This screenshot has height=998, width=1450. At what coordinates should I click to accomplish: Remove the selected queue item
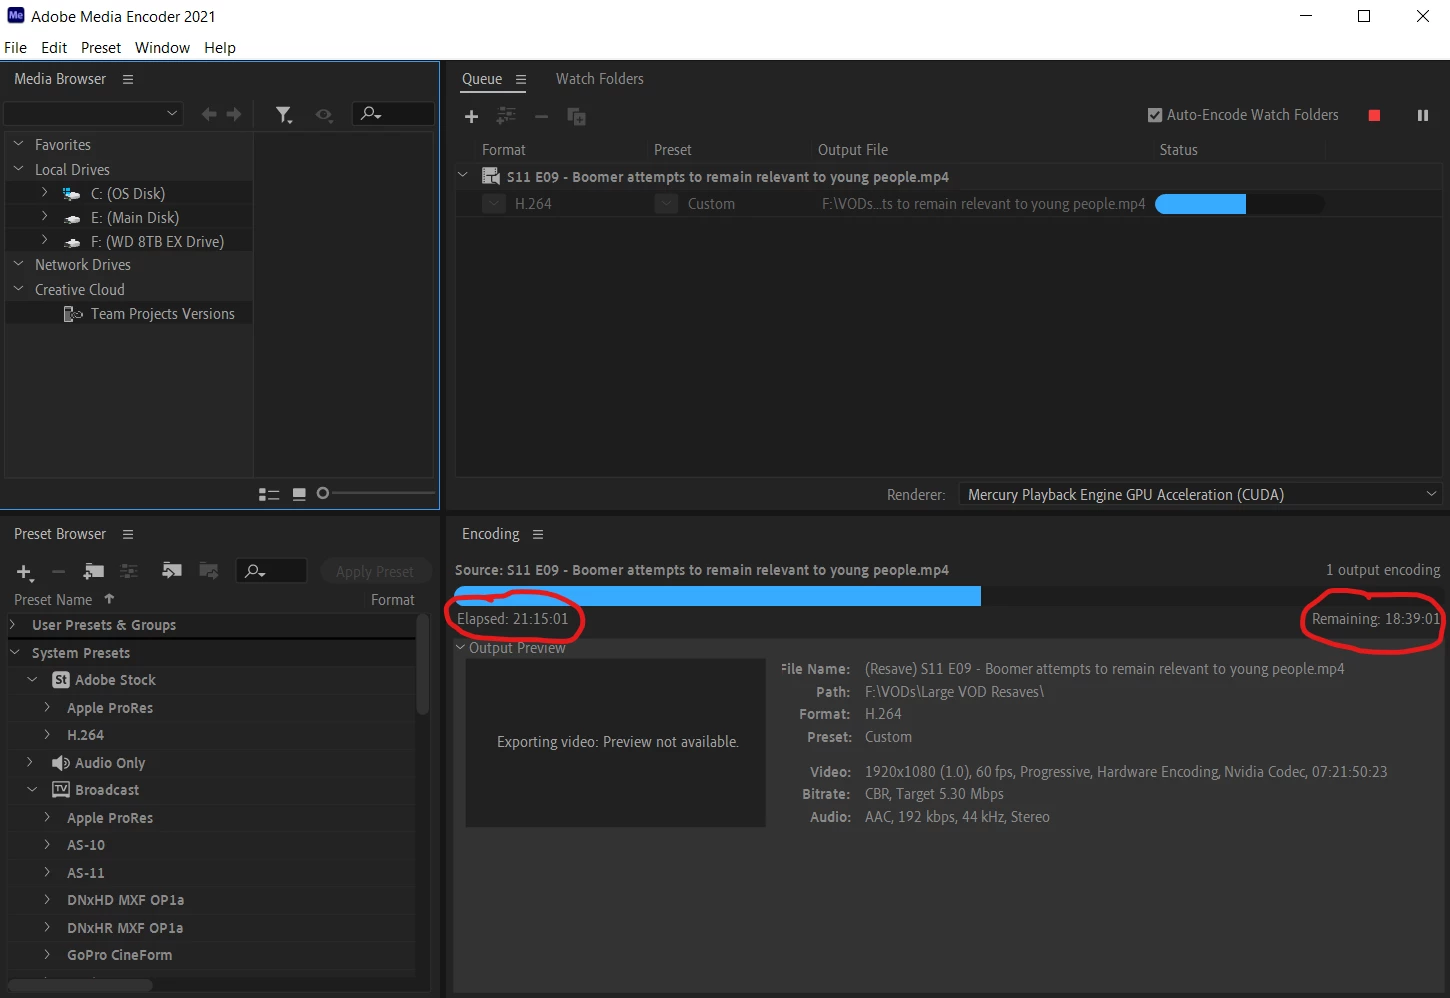click(x=541, y=116)
